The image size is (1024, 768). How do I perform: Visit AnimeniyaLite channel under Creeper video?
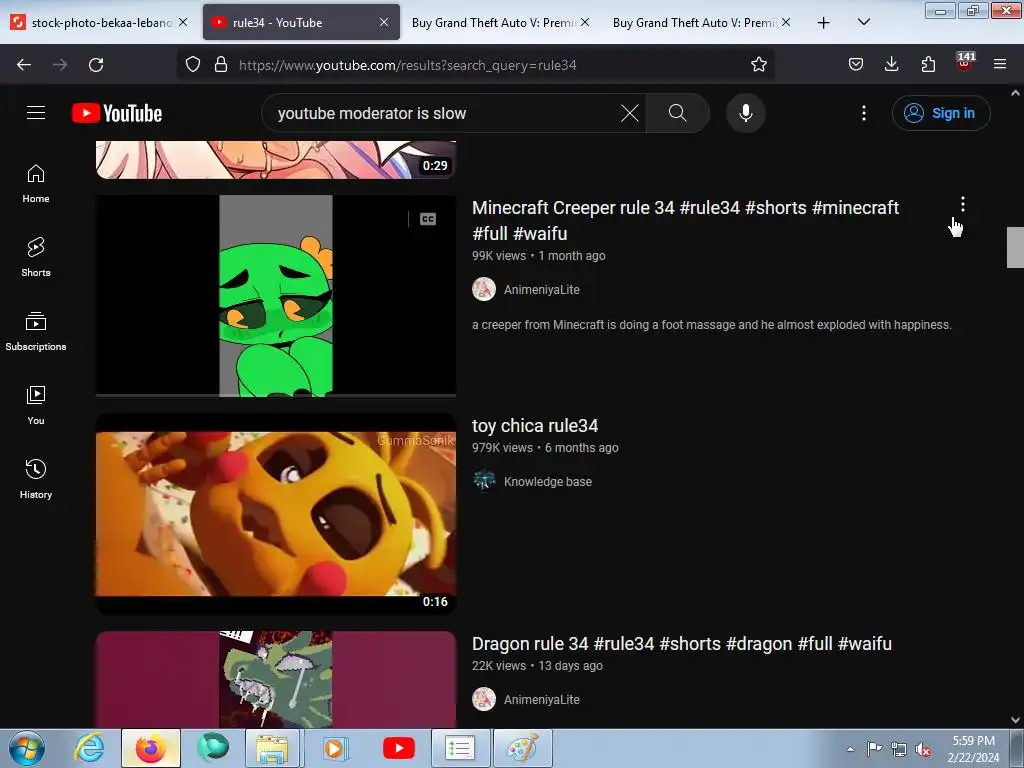point(541,289)
